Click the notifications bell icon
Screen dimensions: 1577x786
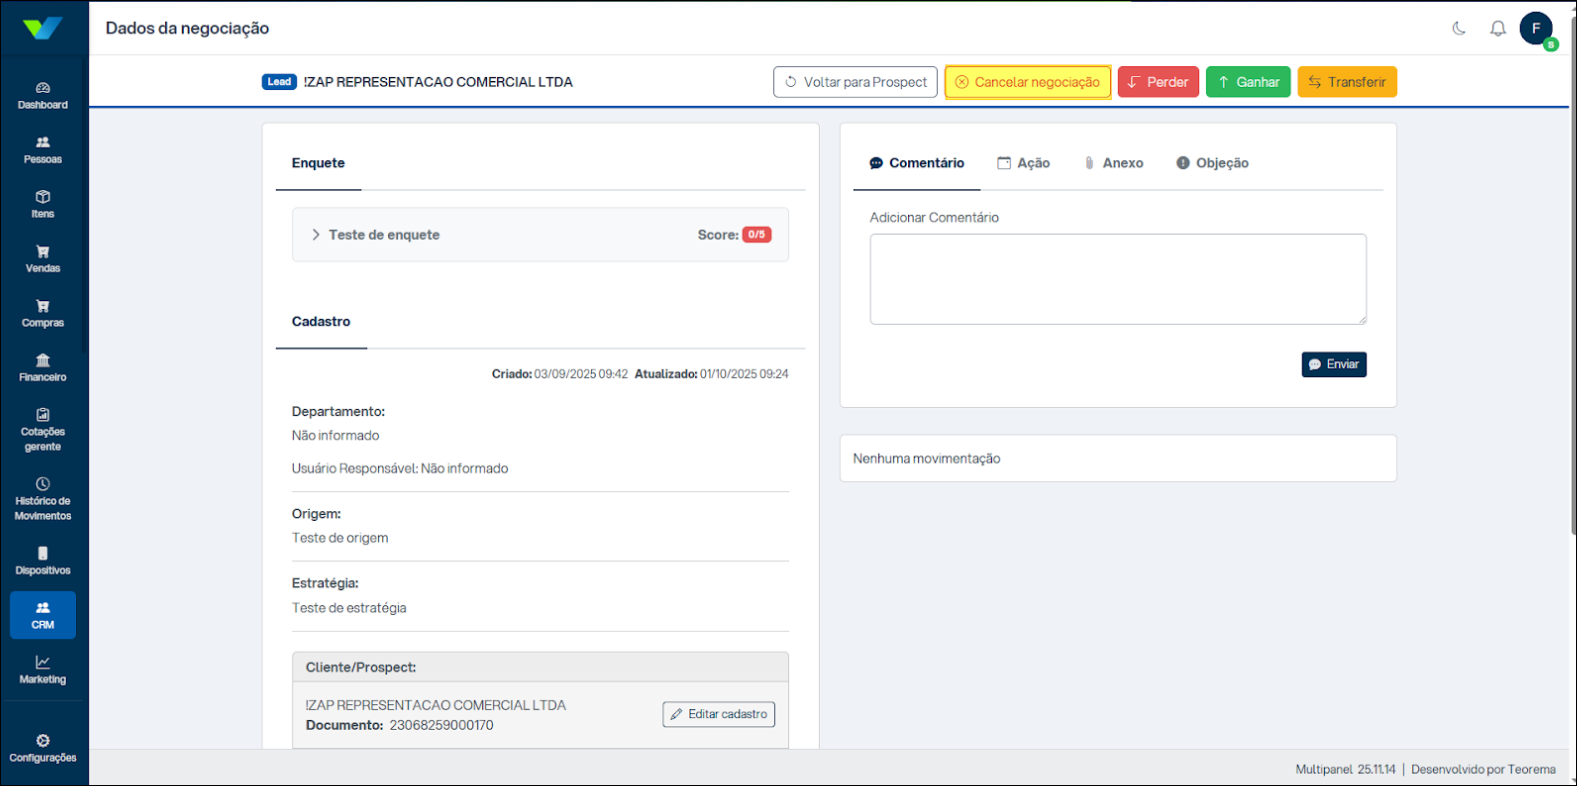[1497, 29]
